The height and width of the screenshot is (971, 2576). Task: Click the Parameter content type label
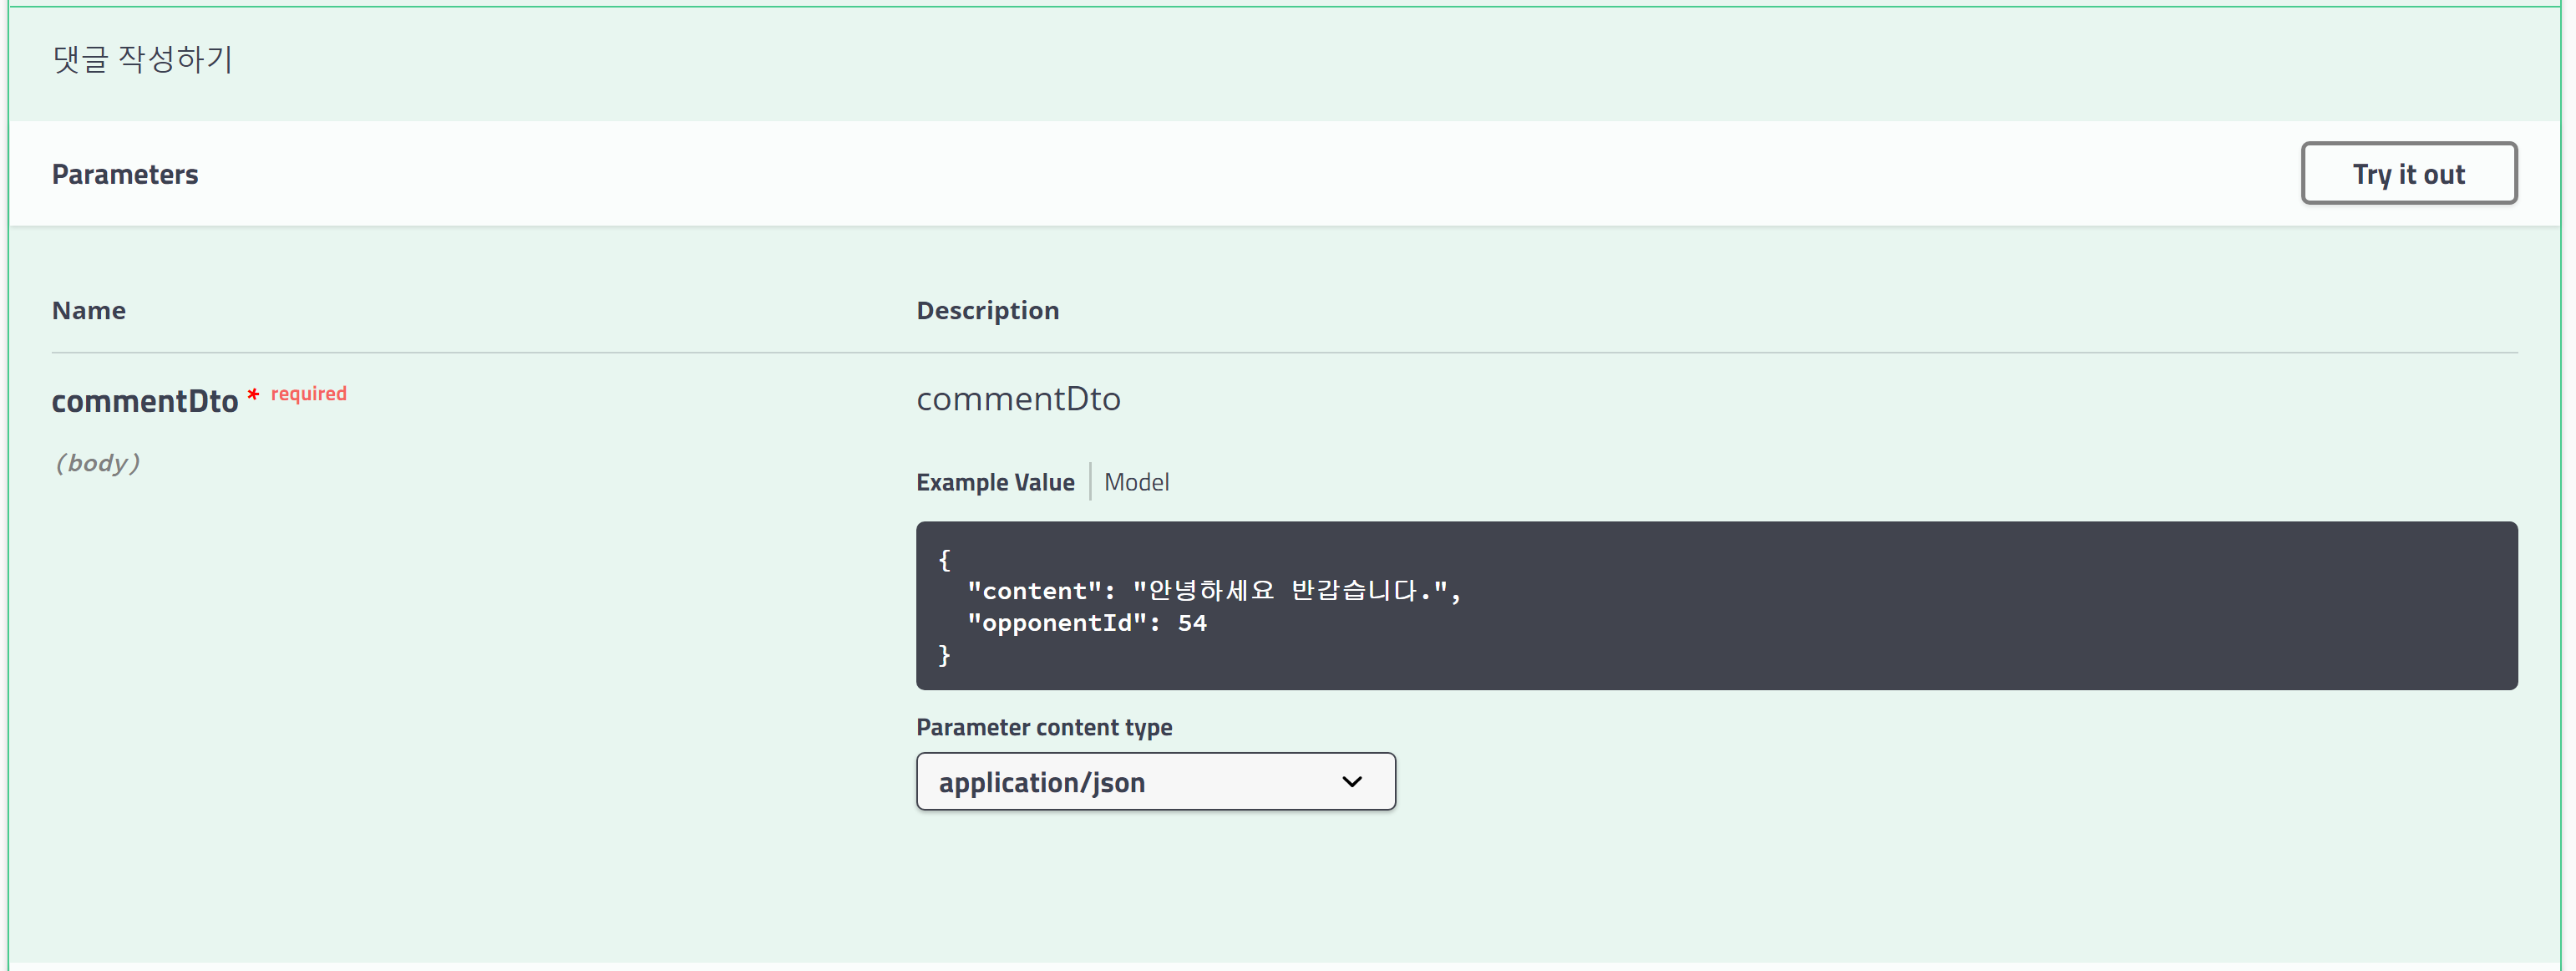1043,727
